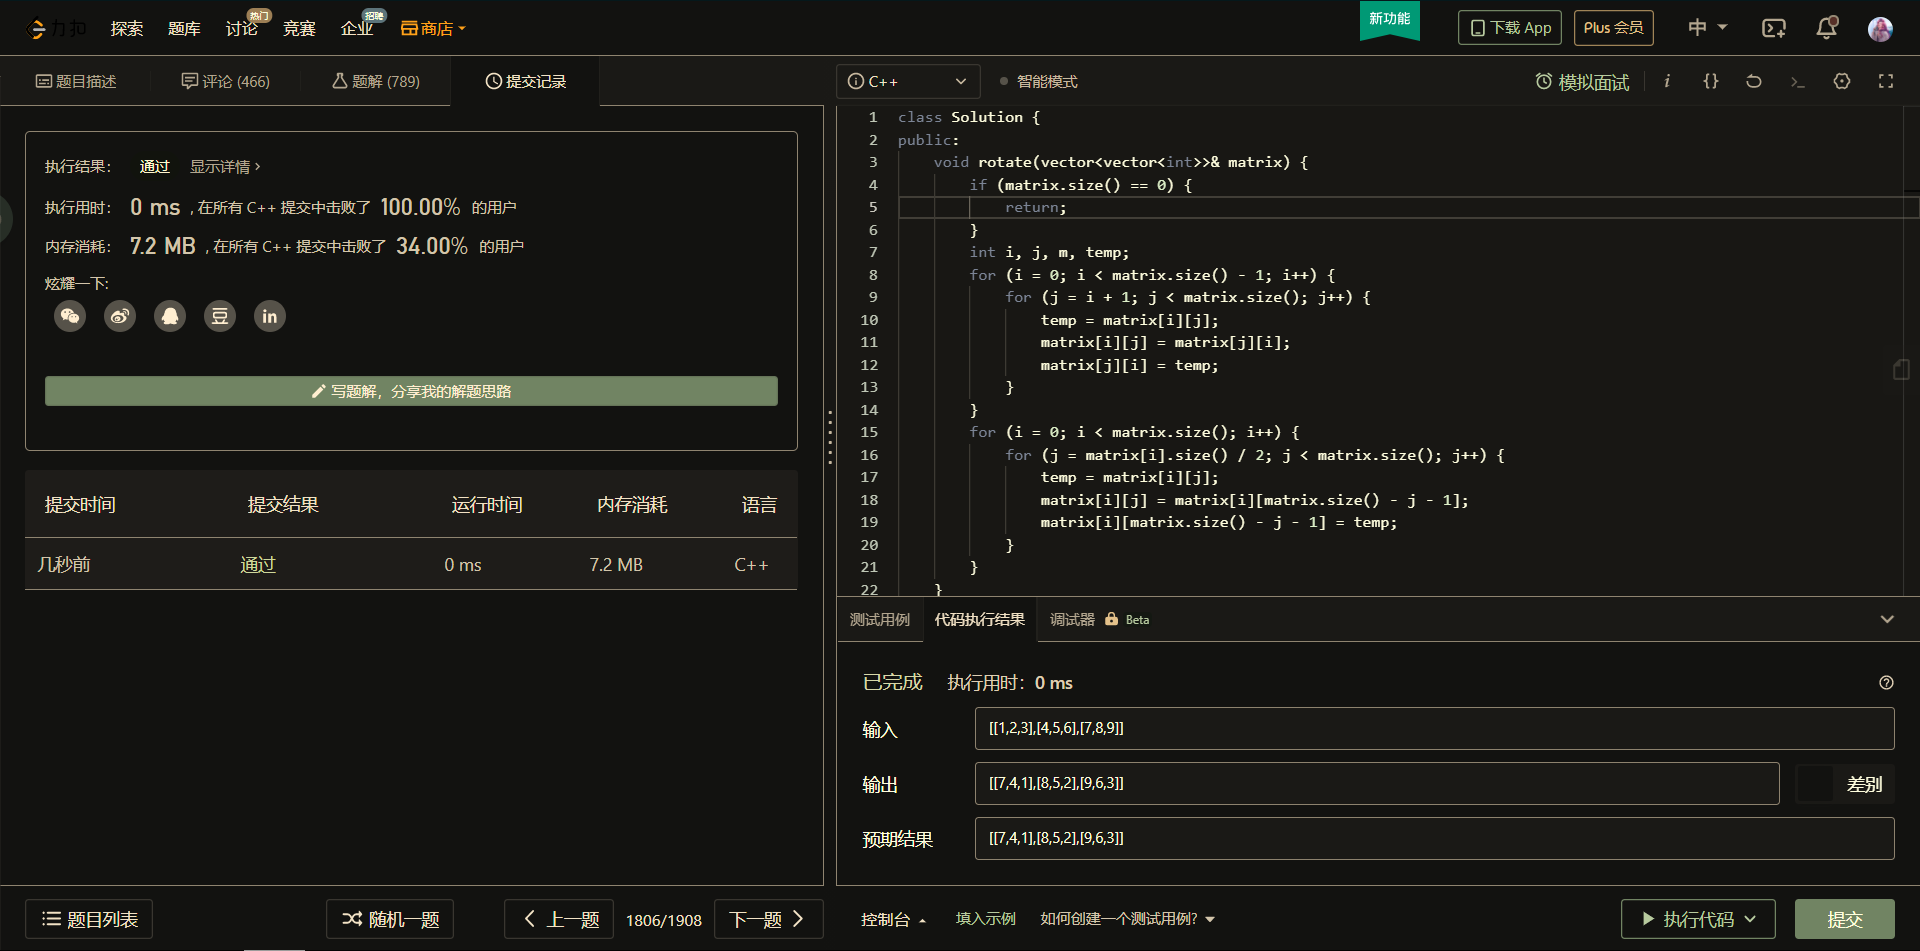1920x951 pixels.
Task: Open the user avatar menu
Action: (1880, 29)
